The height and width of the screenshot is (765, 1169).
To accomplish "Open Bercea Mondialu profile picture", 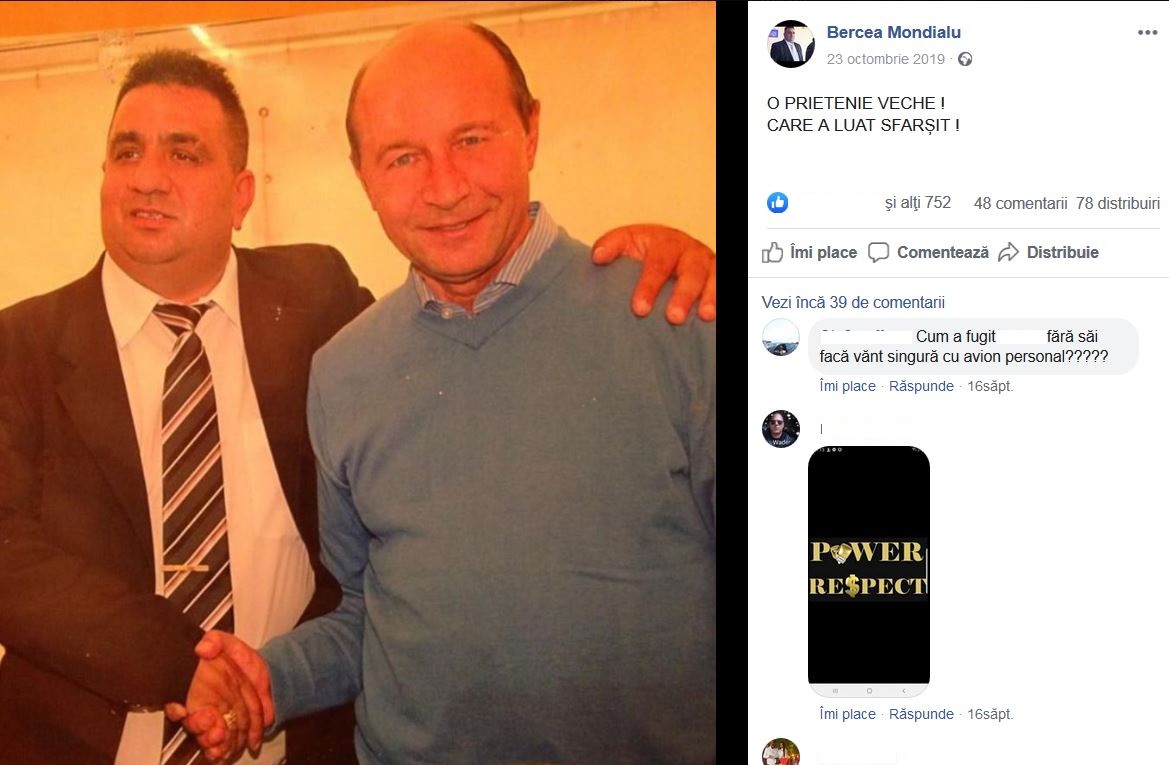I will tap(791, 44).
